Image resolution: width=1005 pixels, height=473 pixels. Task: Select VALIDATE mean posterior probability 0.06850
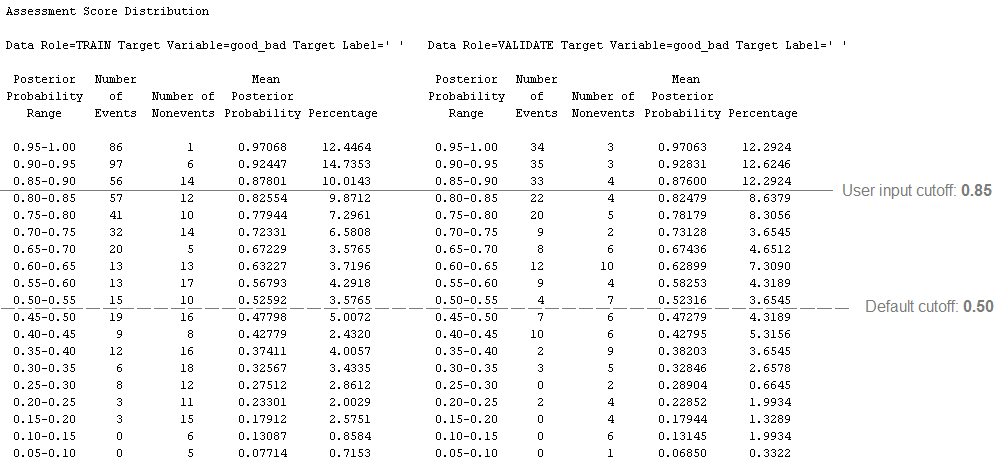(x=683, y=453)
